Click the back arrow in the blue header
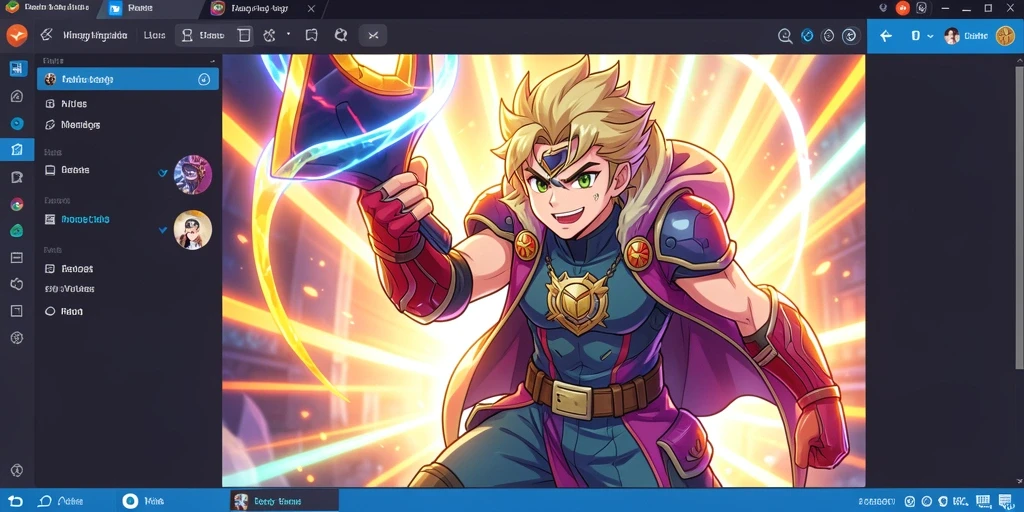 886,36
